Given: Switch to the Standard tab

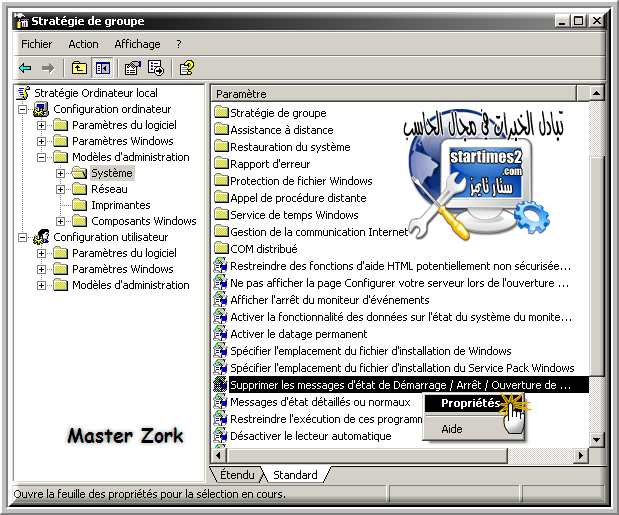Looking at the screenshot, I should [295, 474].
